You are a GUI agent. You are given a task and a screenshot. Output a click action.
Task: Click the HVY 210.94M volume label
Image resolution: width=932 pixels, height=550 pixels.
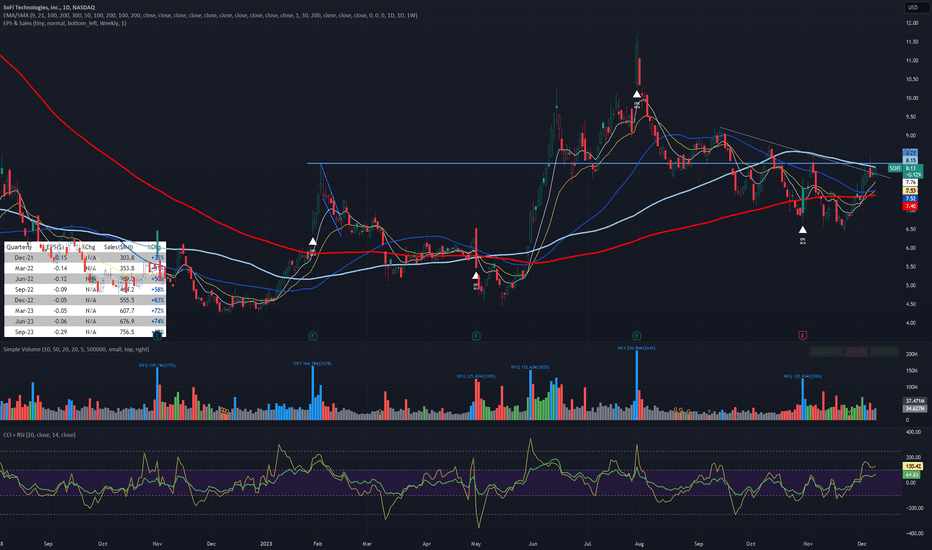coord(636,348)
